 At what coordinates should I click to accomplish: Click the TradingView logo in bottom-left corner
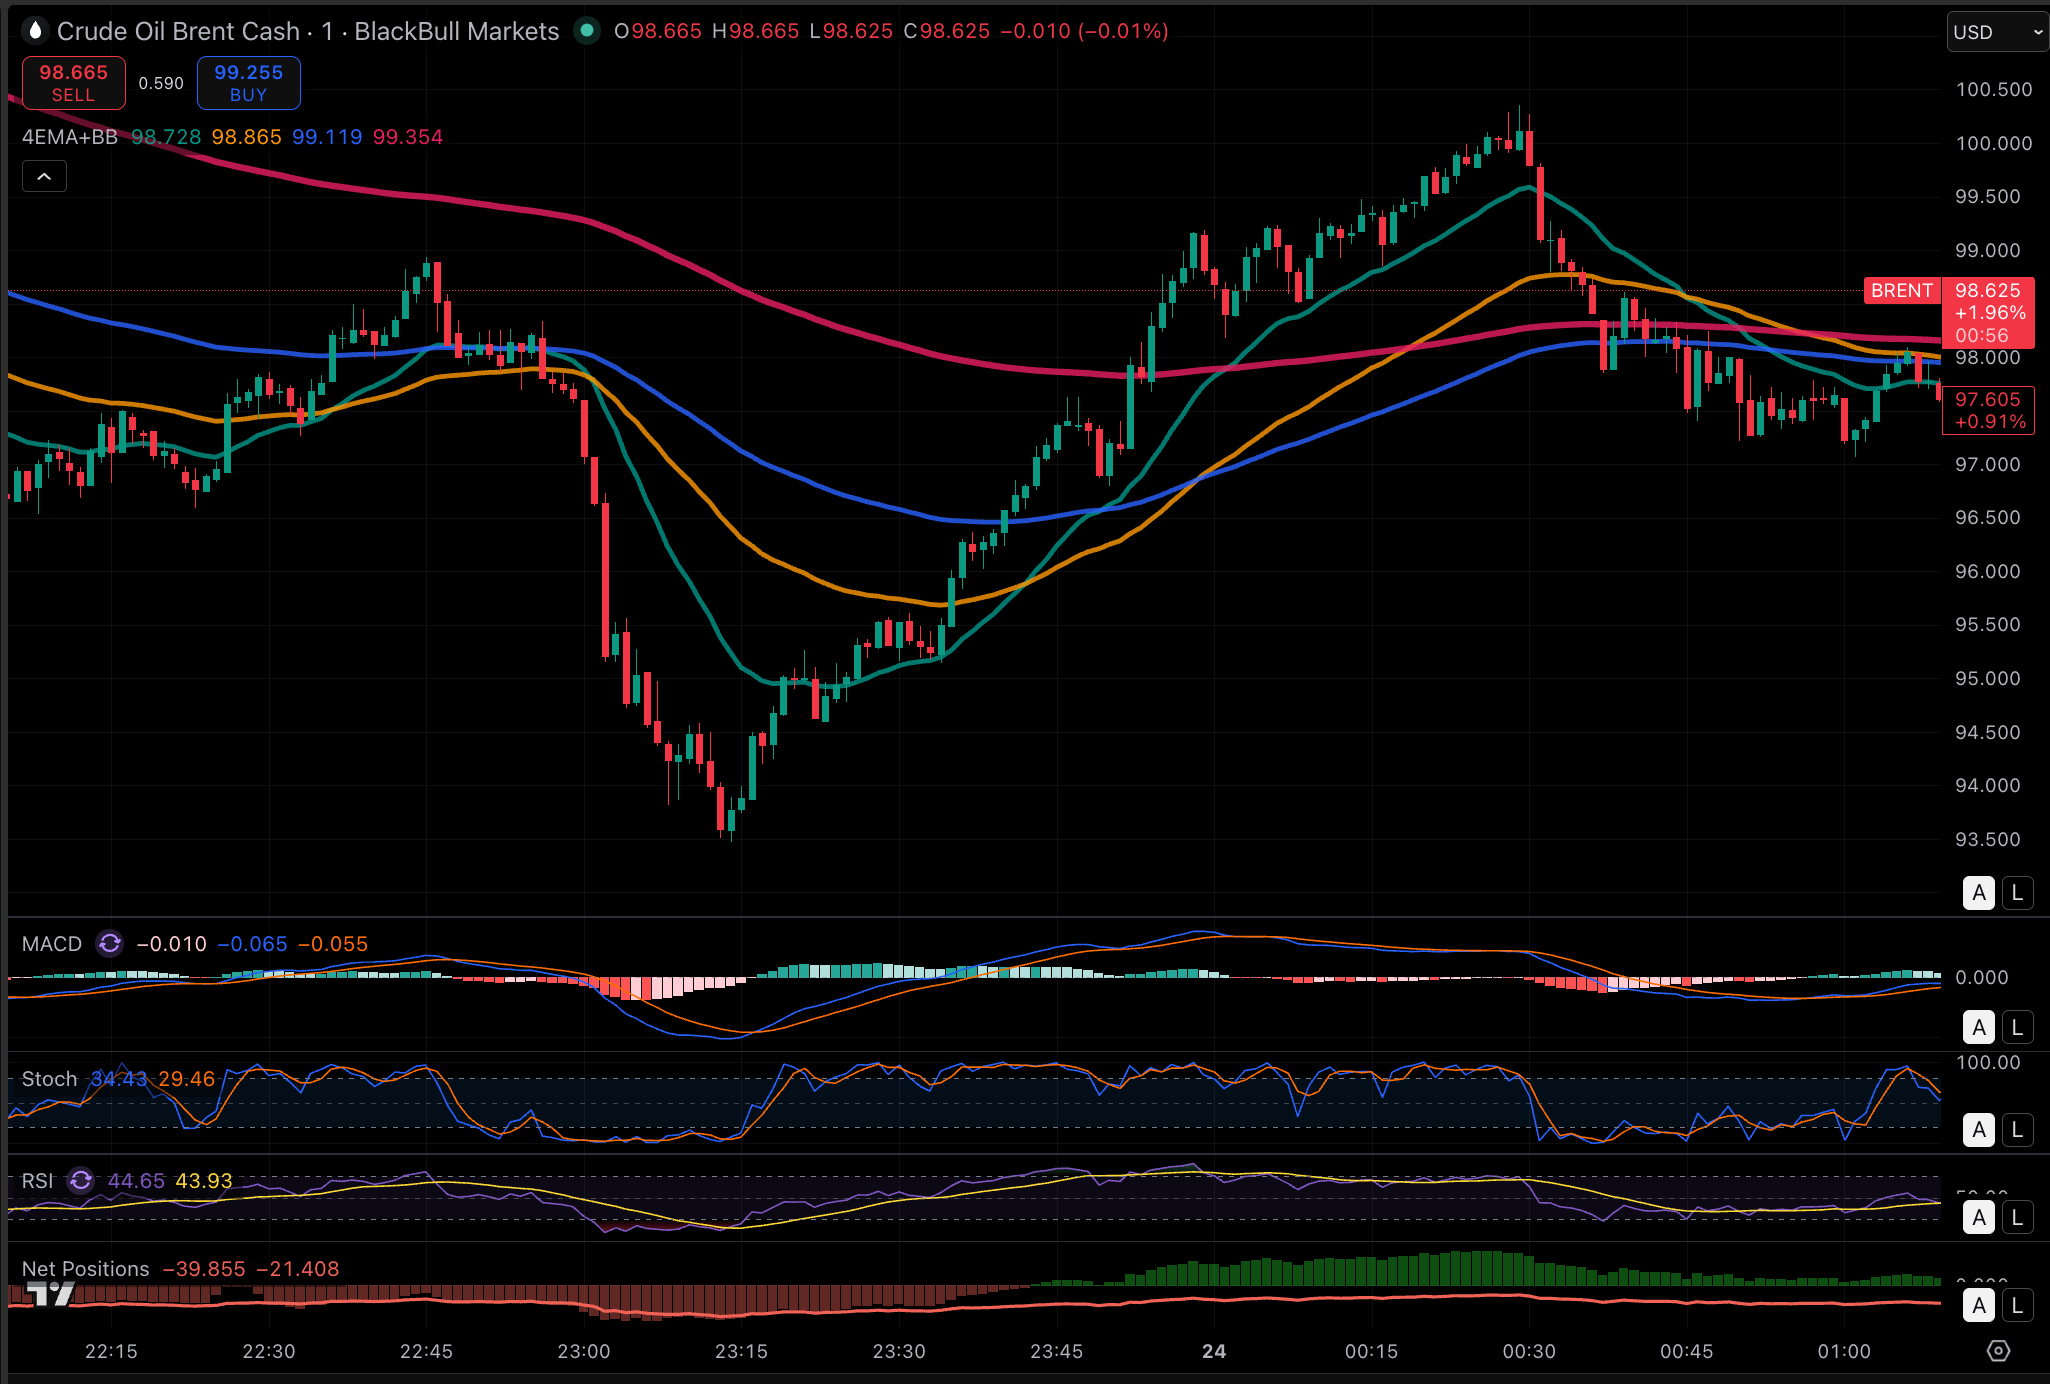click(50, 1295)
